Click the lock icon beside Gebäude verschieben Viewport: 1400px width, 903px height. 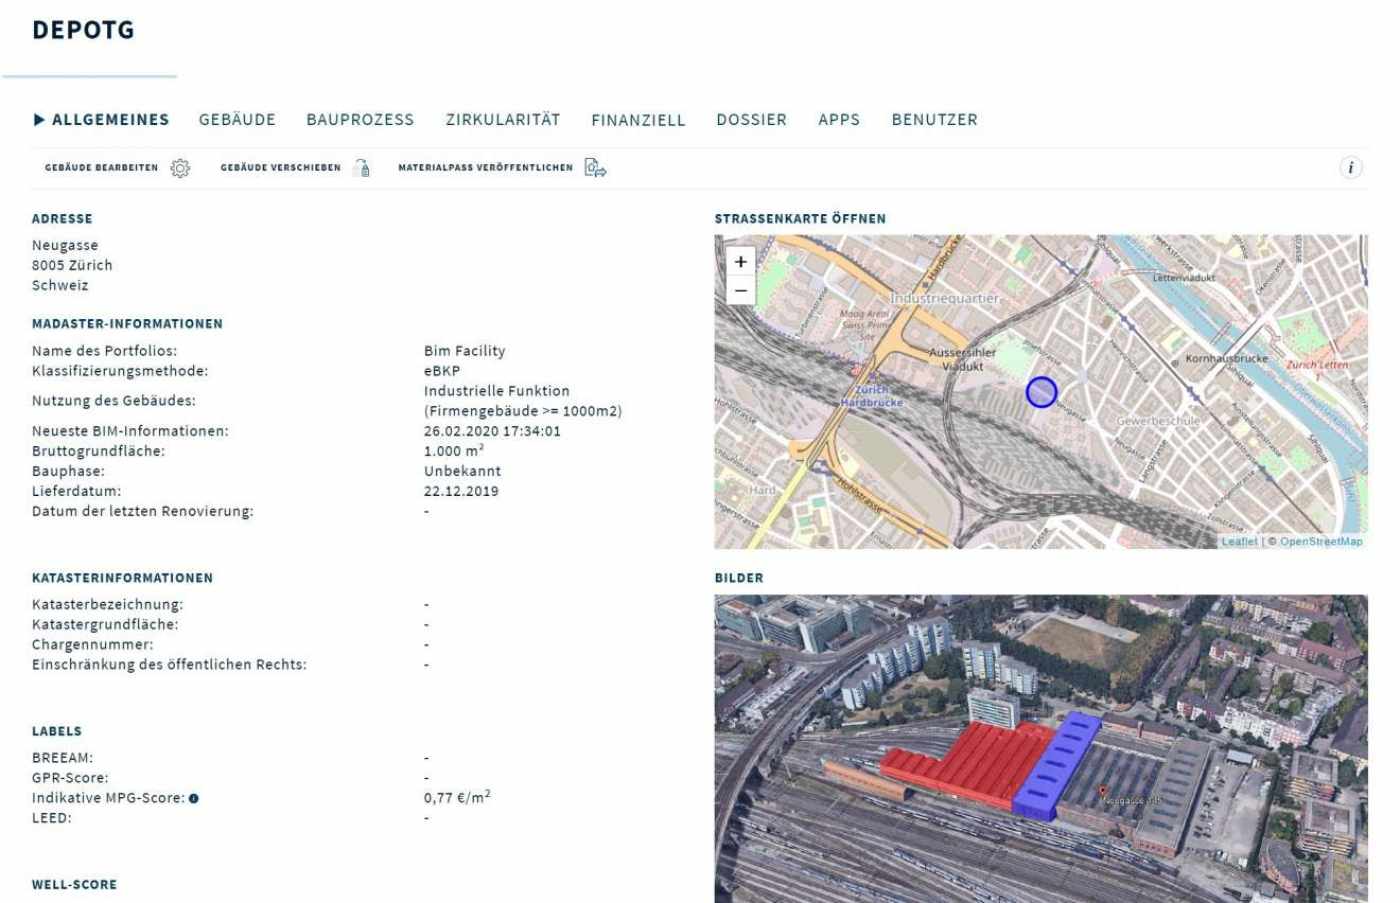[363, 168]
